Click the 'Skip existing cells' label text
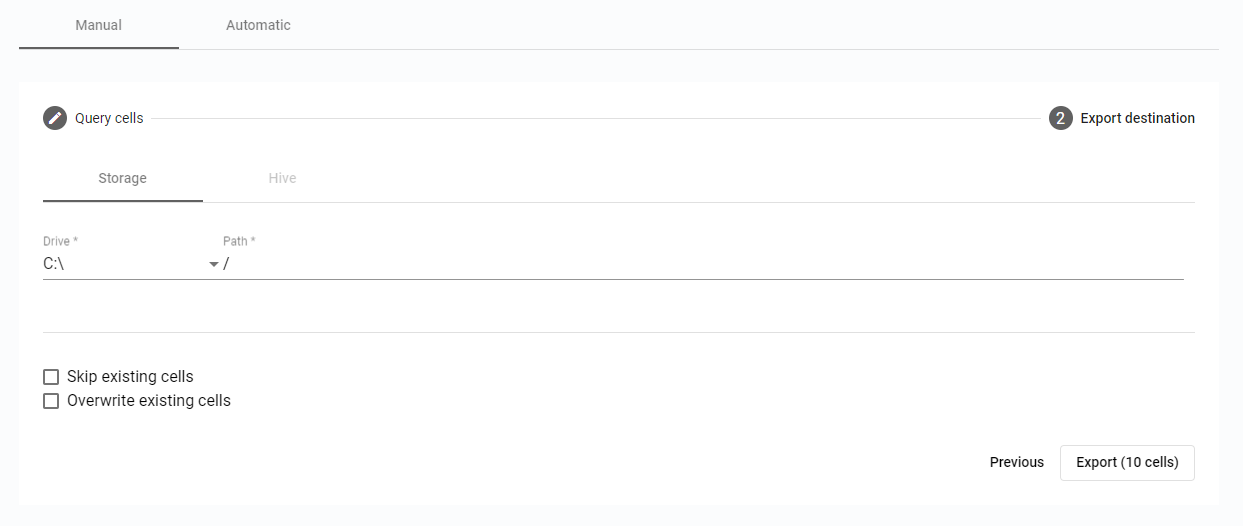The width and height of the screenshot is (1243, 526). click(x=130, y=377)
